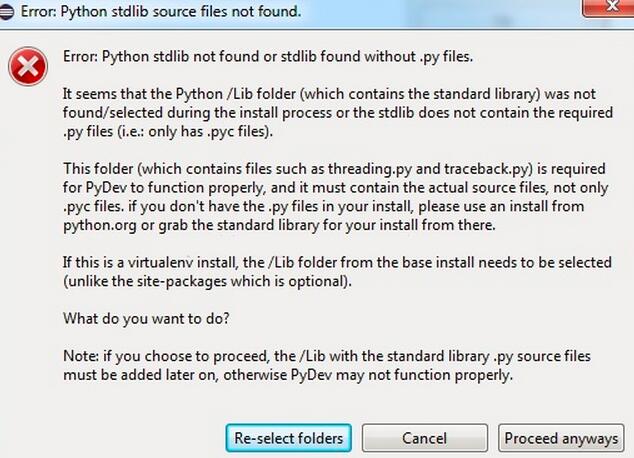Click the 'Error: Python stdlib not found' heading line
This screenshot has height=458, width=634.
(x=268, y=55)
